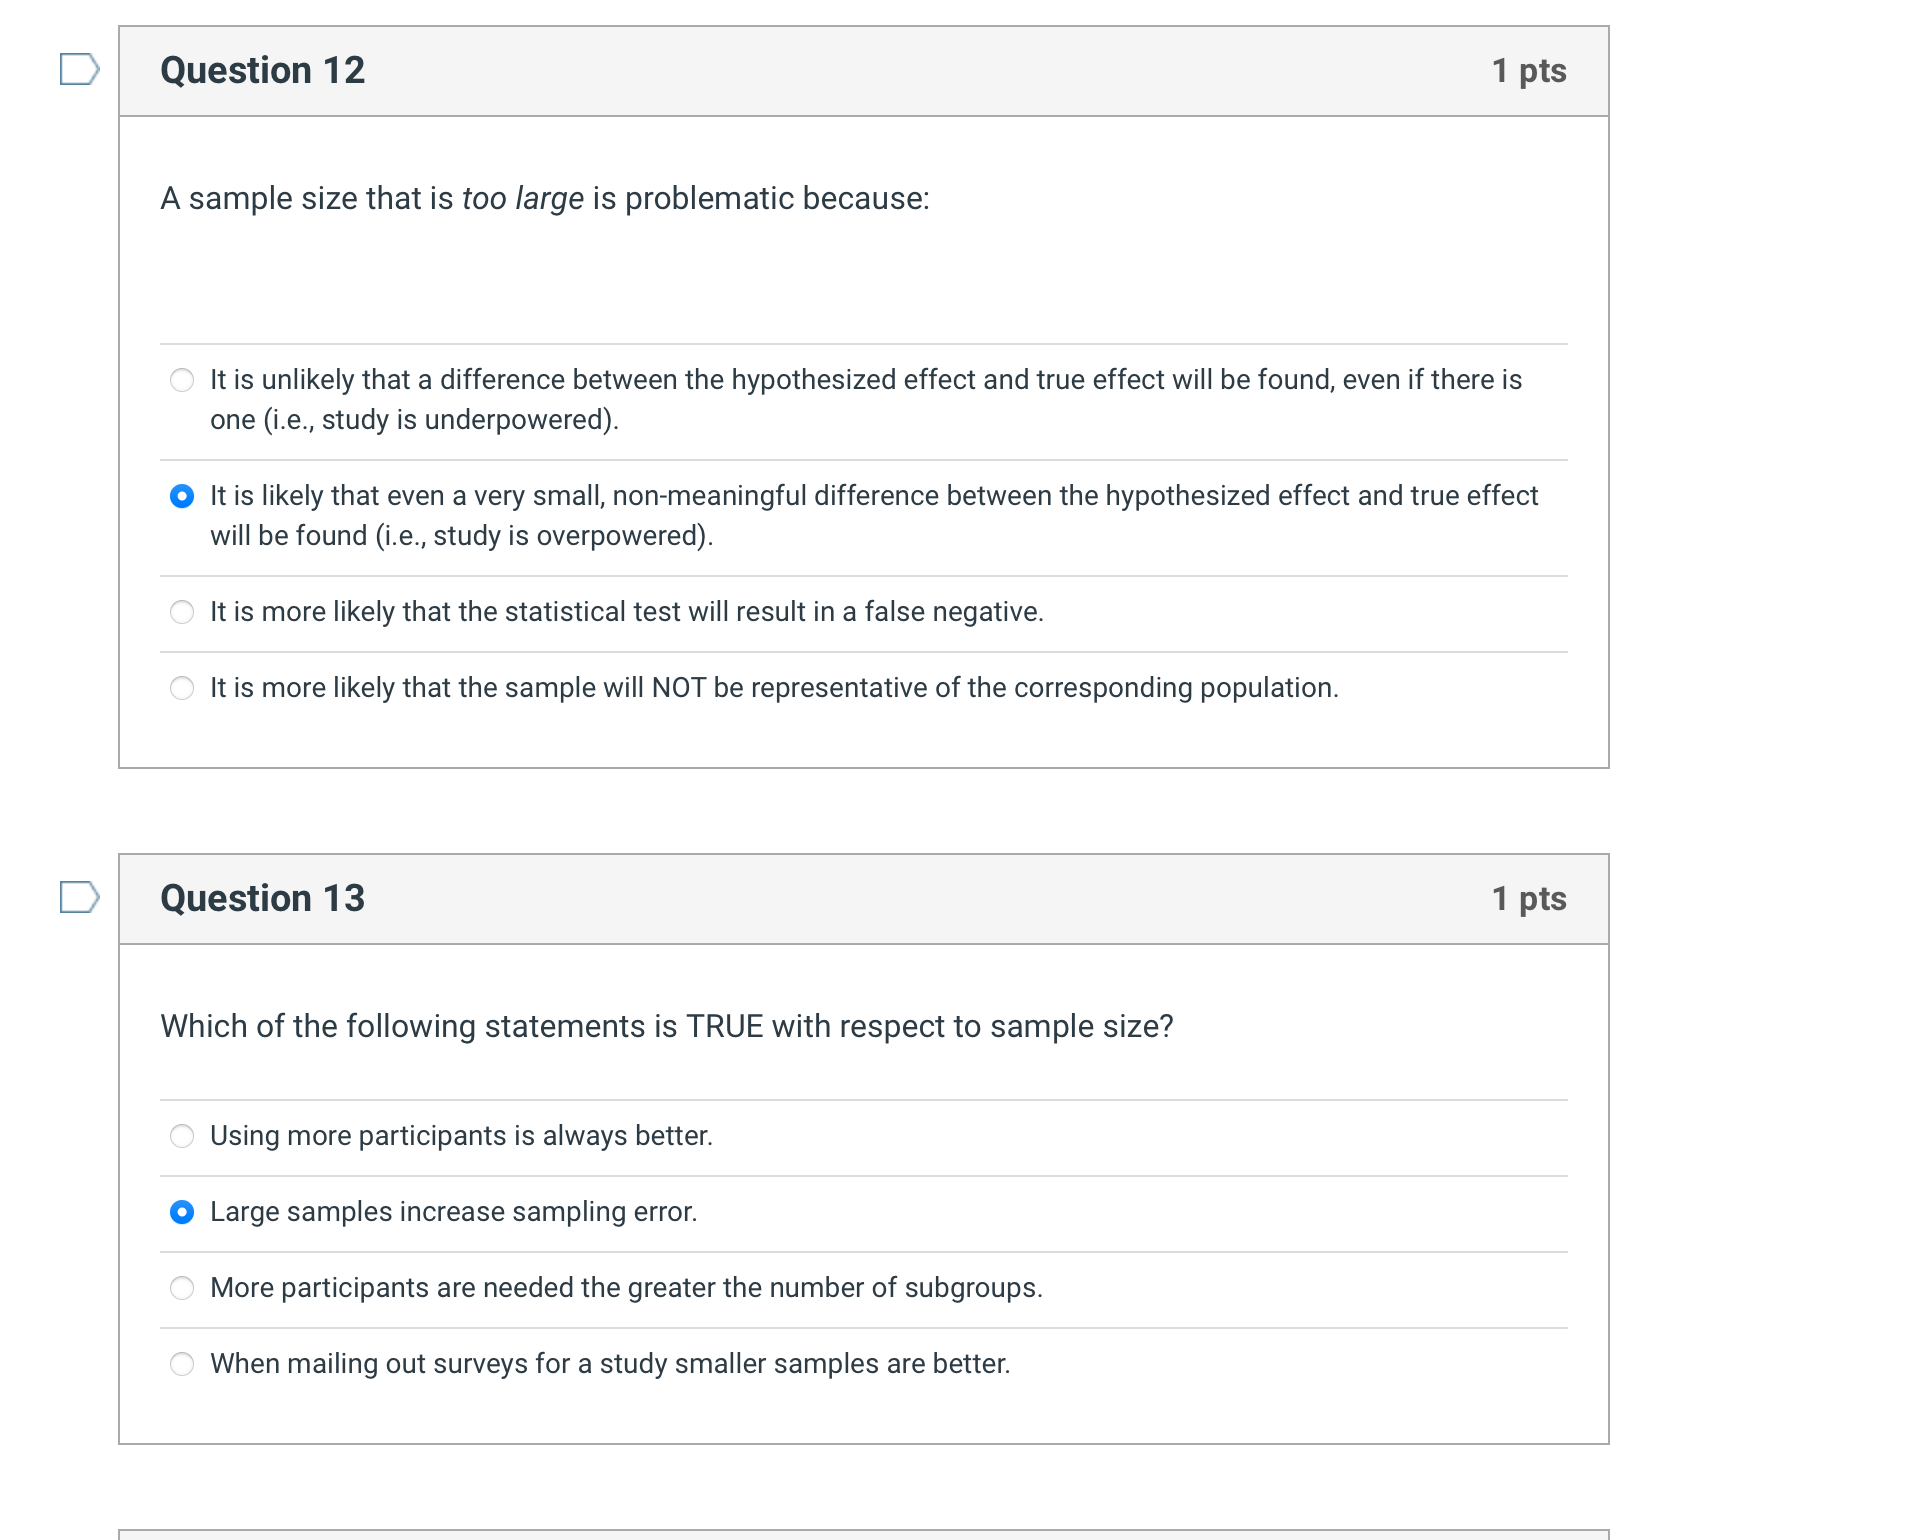Screen dimensions: 1912x1540
Task: Pick 'More participants are needed' subgroup option
Action: [x=182, y=1288]
